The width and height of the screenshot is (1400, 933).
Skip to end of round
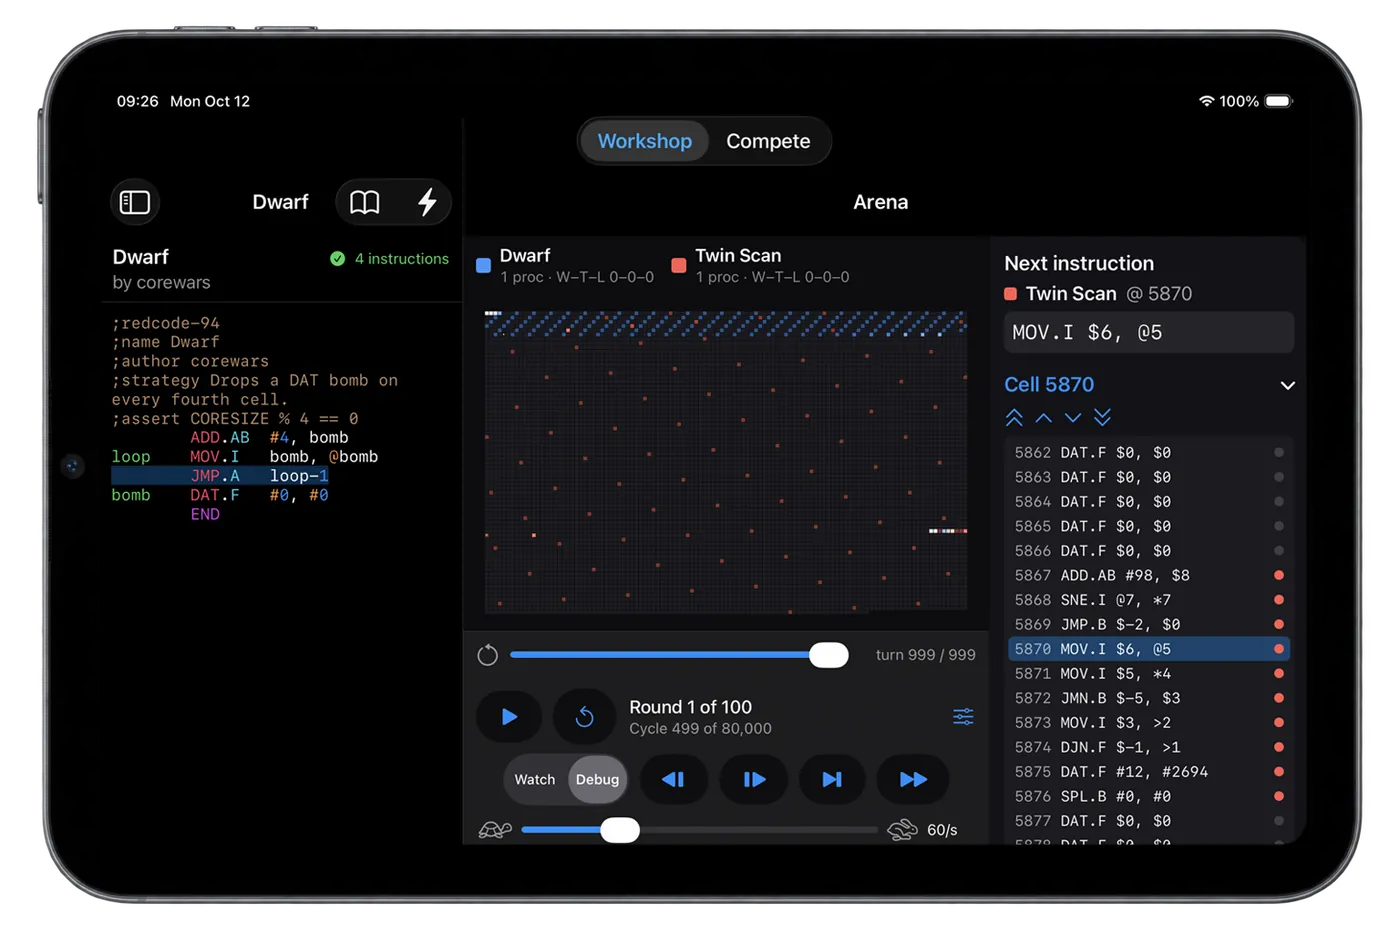pyautogui.click(x=832, y=780)
